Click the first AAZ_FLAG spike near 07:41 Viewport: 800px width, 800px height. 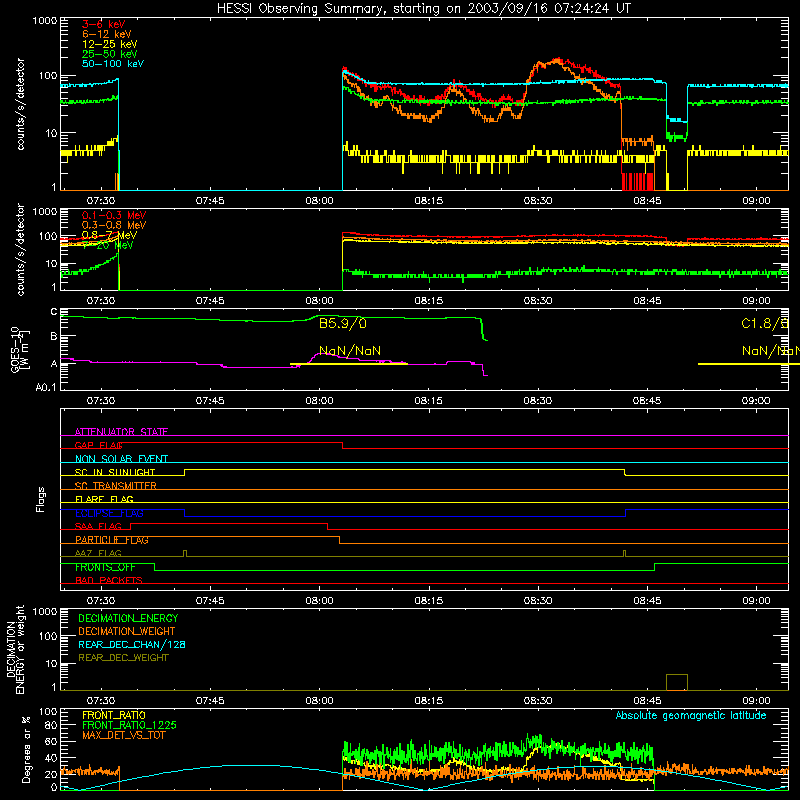[x=185, y=553]
